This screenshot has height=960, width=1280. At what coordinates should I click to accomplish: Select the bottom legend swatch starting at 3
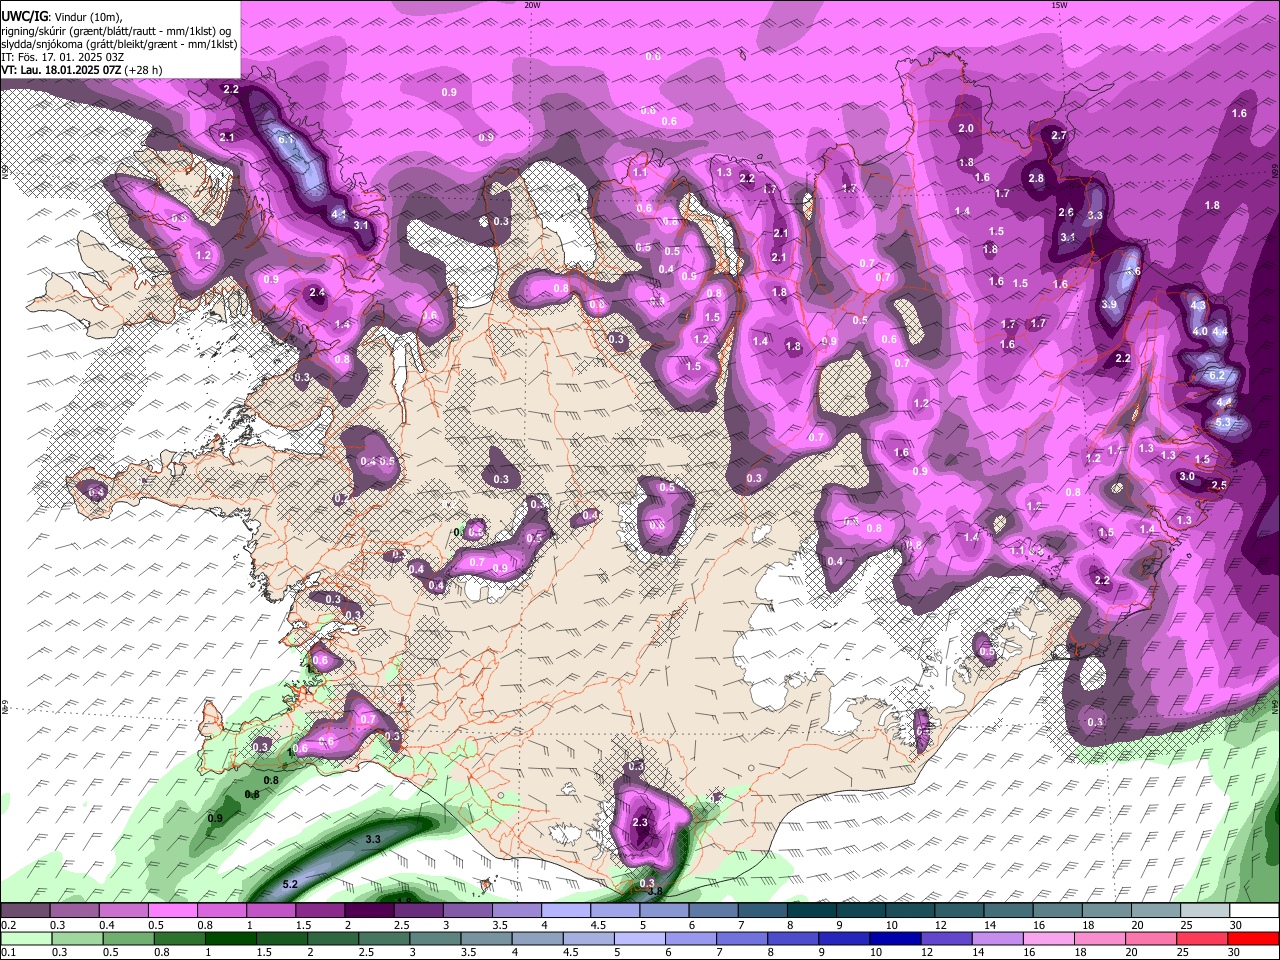coord(435,938)
